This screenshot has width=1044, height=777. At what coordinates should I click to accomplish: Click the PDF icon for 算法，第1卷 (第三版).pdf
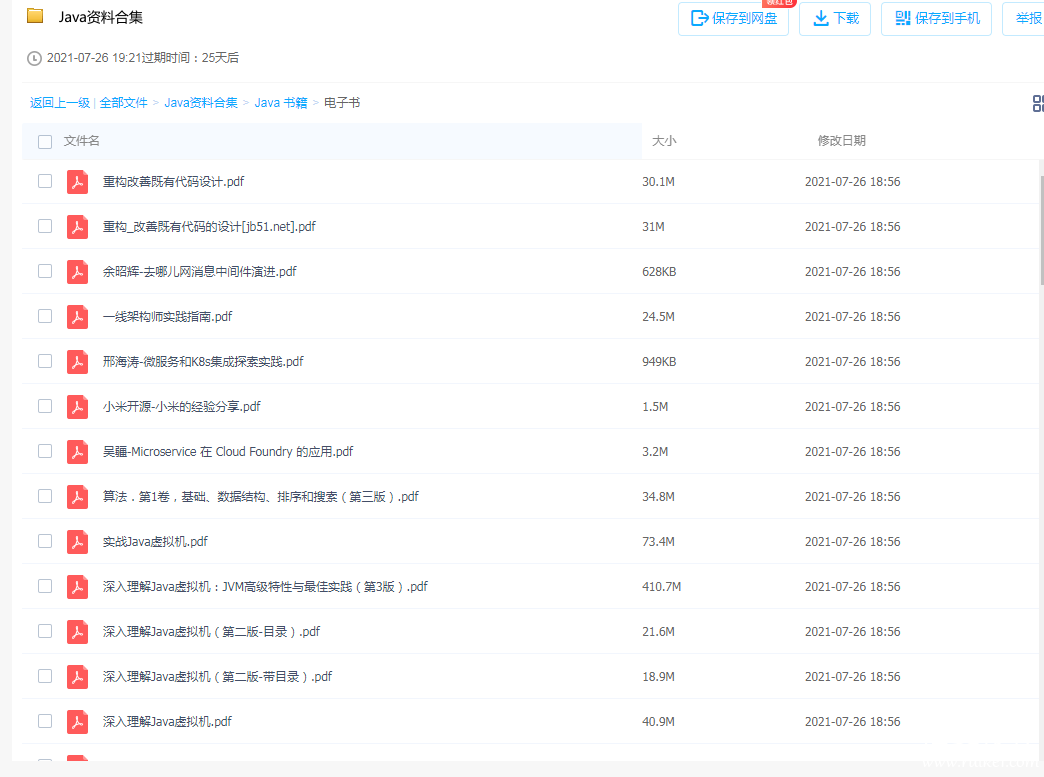(x=77, y=497)
